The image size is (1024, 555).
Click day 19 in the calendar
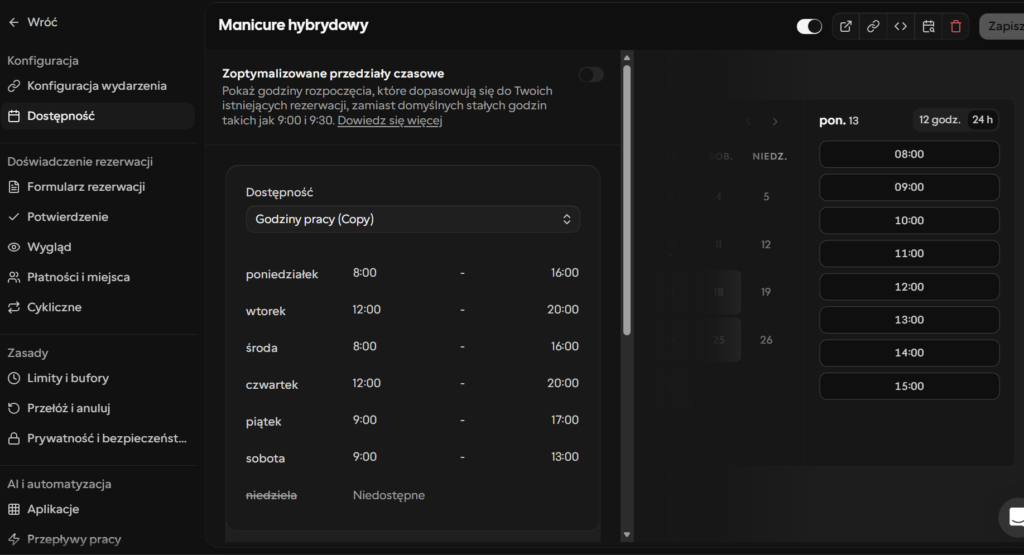coord(766,292)
